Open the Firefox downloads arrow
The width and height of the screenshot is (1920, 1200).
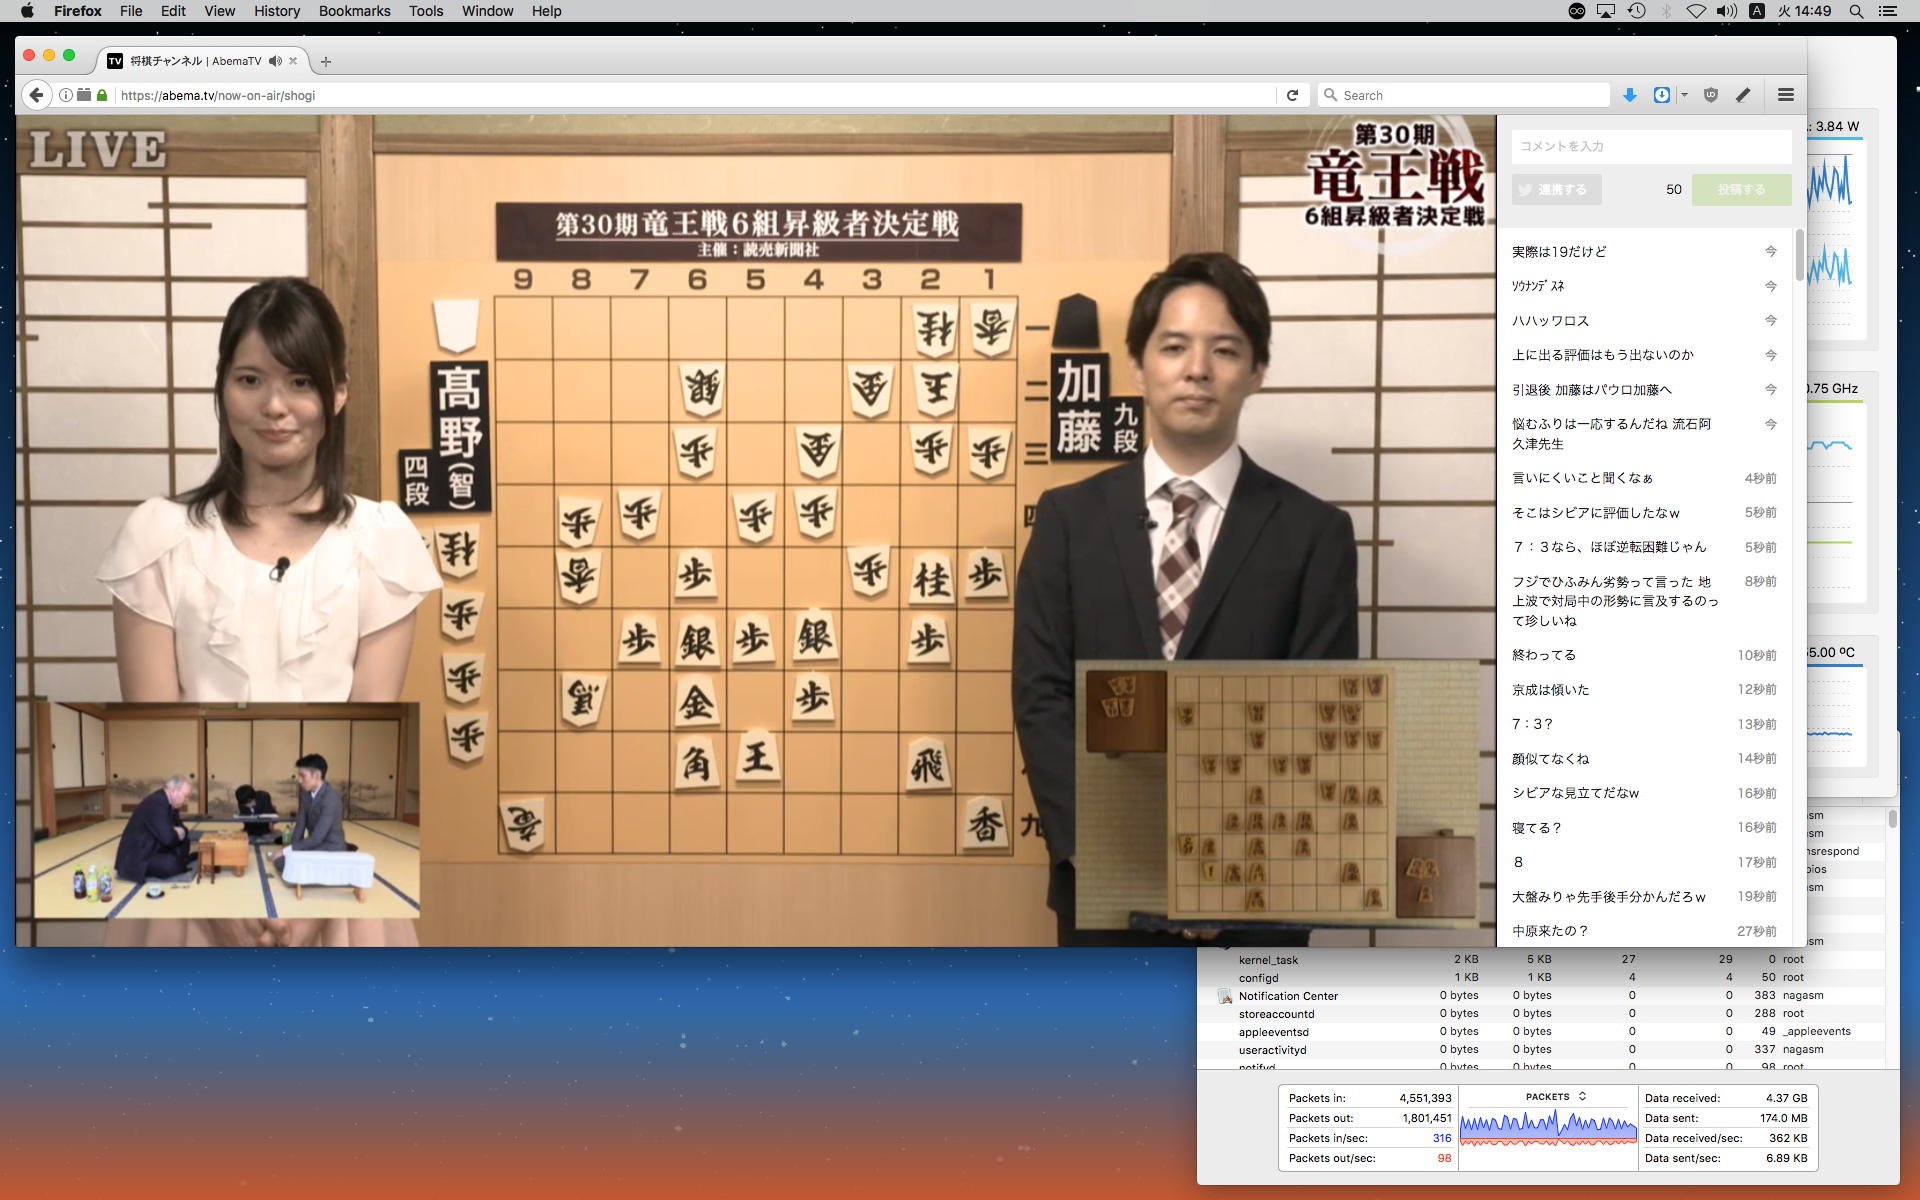click(1629, 95)
